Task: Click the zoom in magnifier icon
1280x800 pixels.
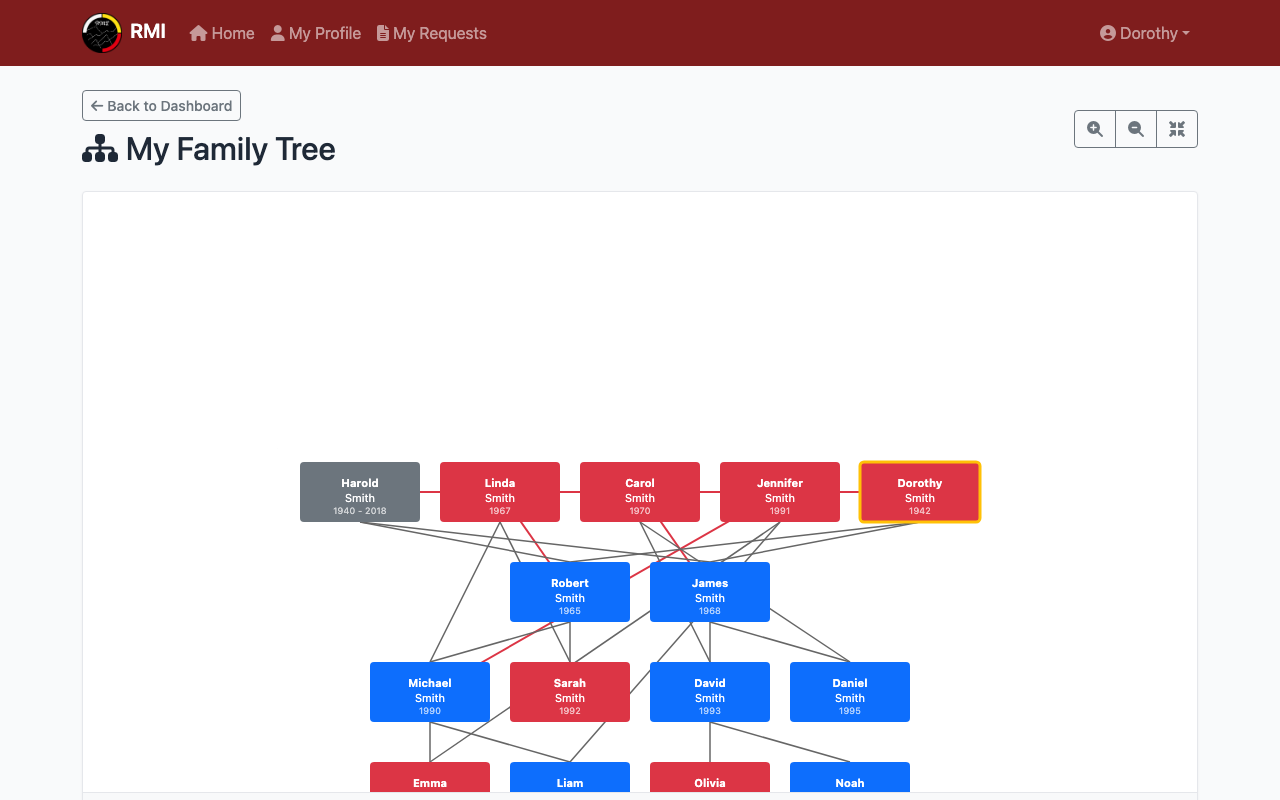Action: [1094, 128]
